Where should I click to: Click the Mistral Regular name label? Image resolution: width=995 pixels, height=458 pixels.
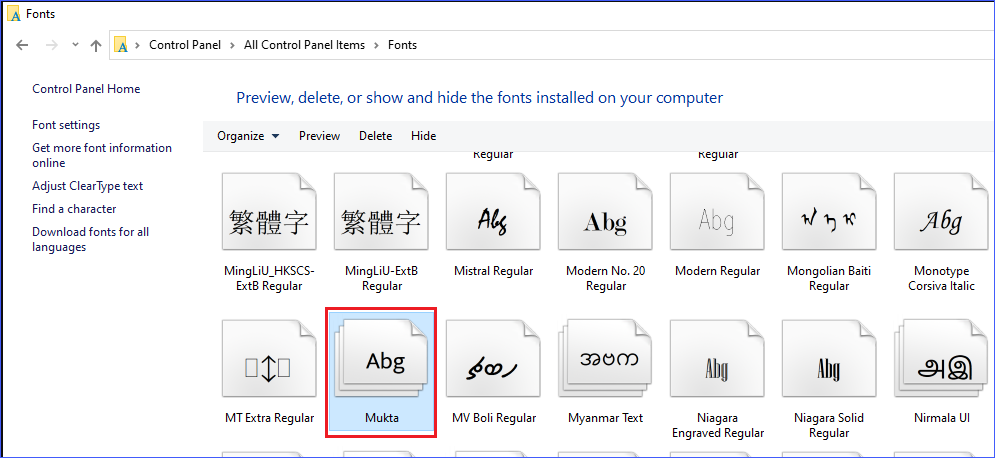[x=493, y=271]
